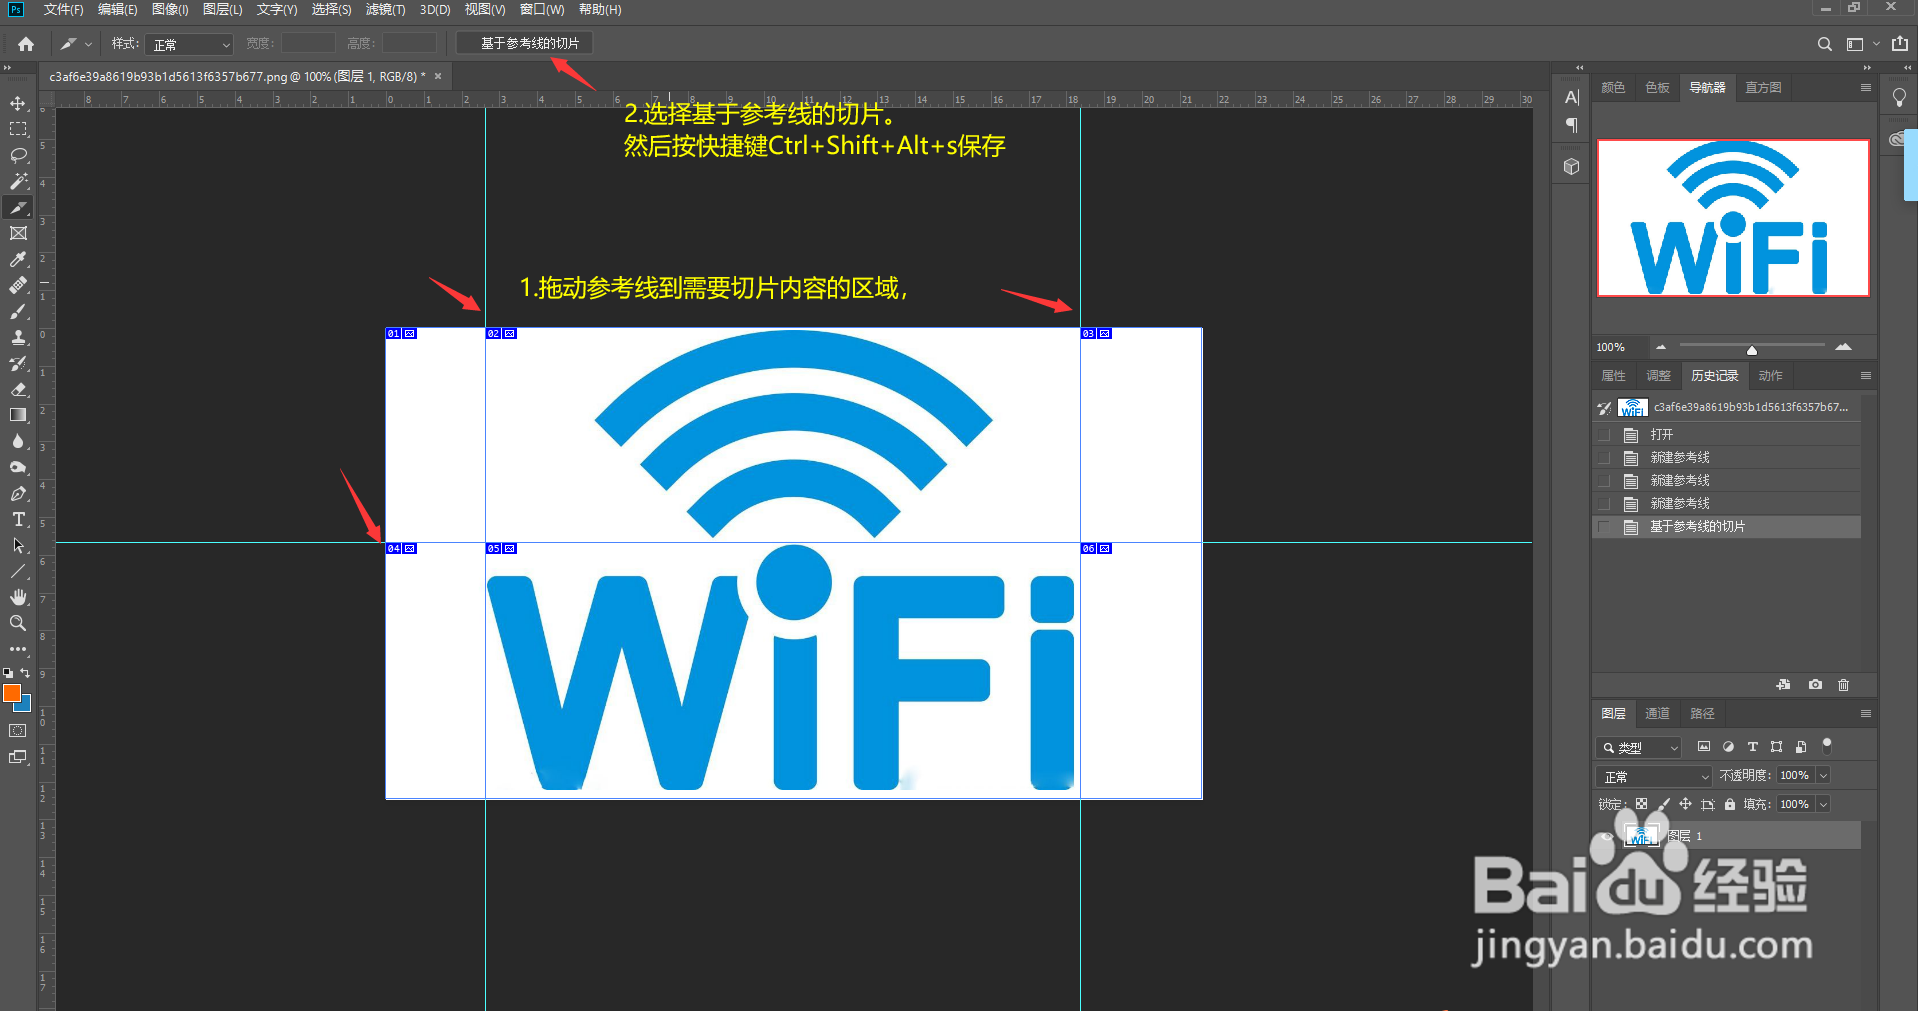Open the Layers panel menu

pyautogui.click(x=1865, y=713)
